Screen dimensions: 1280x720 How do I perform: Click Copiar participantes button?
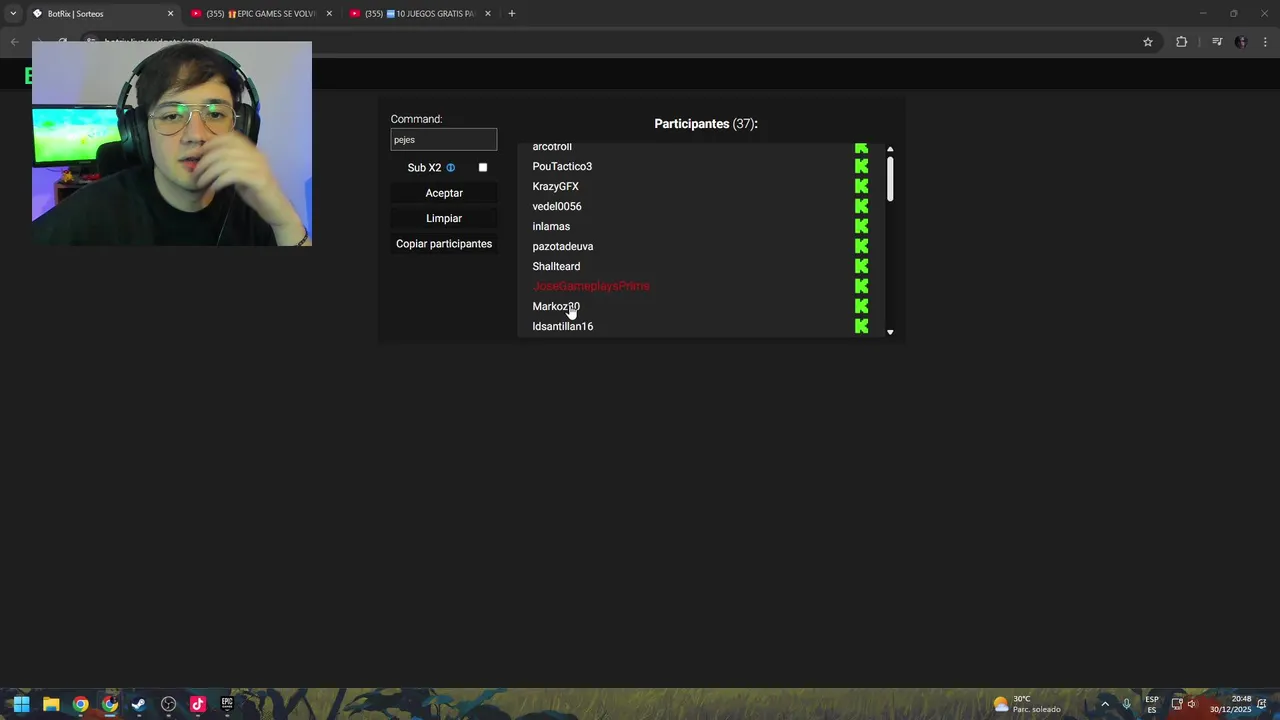[x=444, y=244]
